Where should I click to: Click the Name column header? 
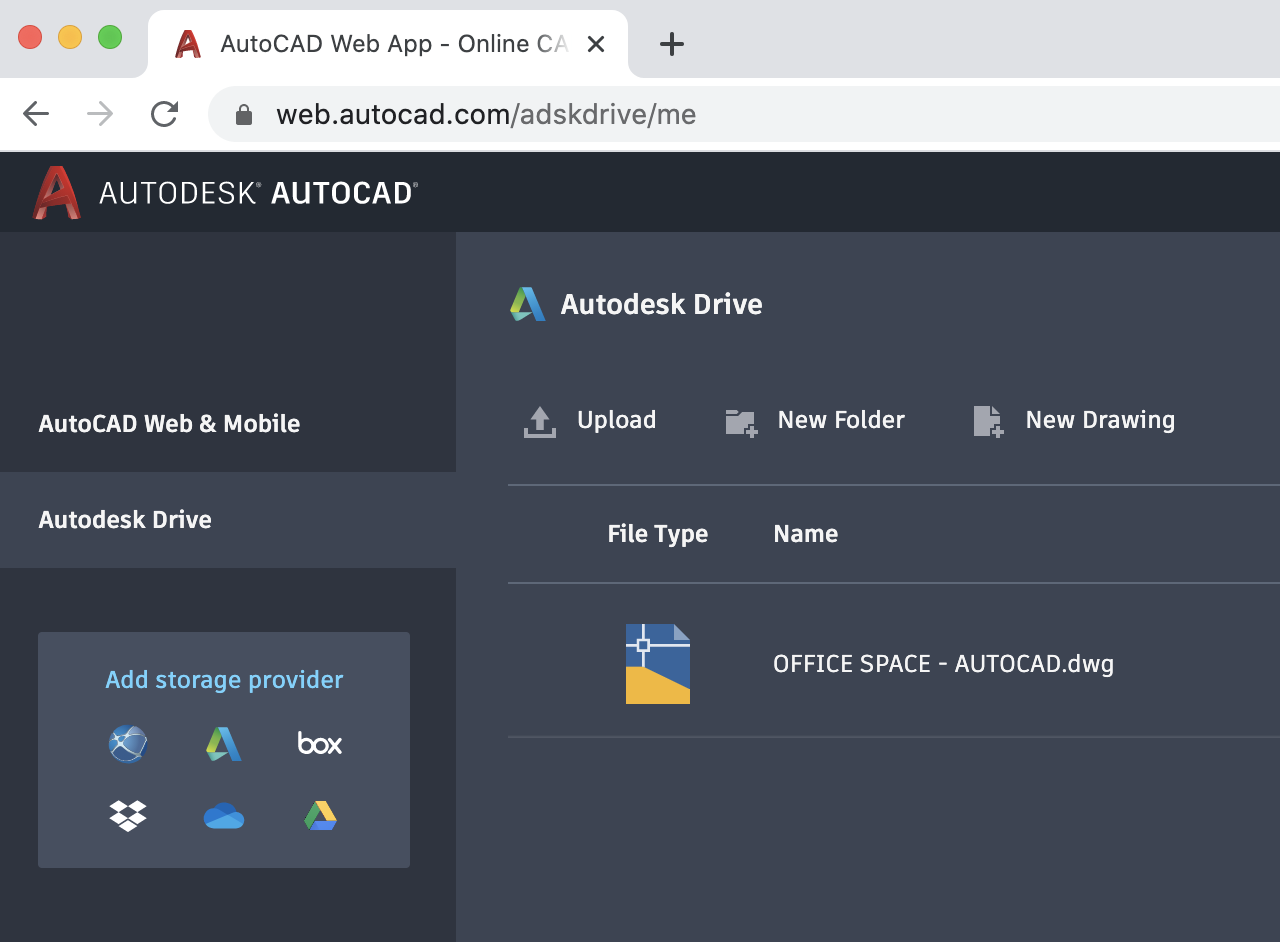click(805, 533)
